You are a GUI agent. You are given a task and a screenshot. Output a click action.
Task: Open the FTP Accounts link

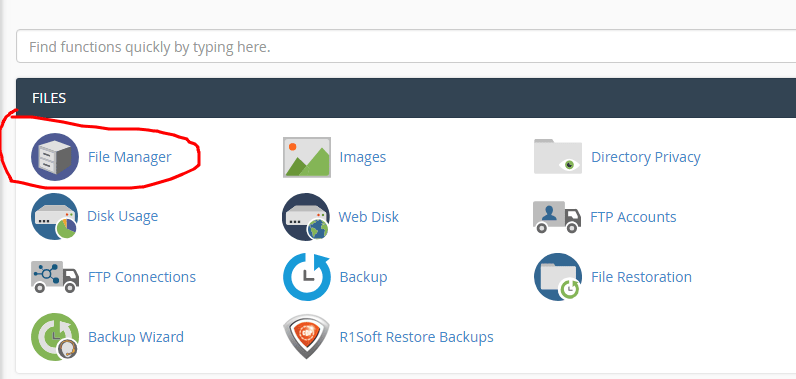pos(633,217)
